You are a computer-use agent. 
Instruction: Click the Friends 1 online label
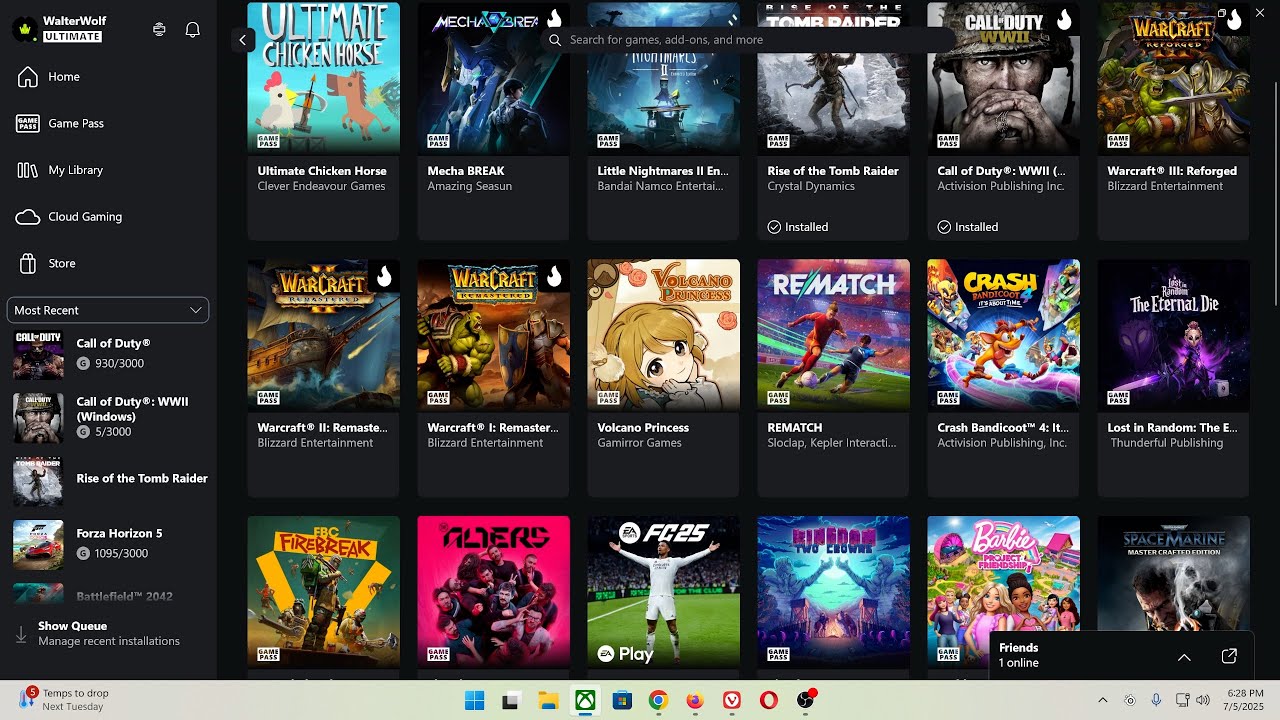[1019, 655]
